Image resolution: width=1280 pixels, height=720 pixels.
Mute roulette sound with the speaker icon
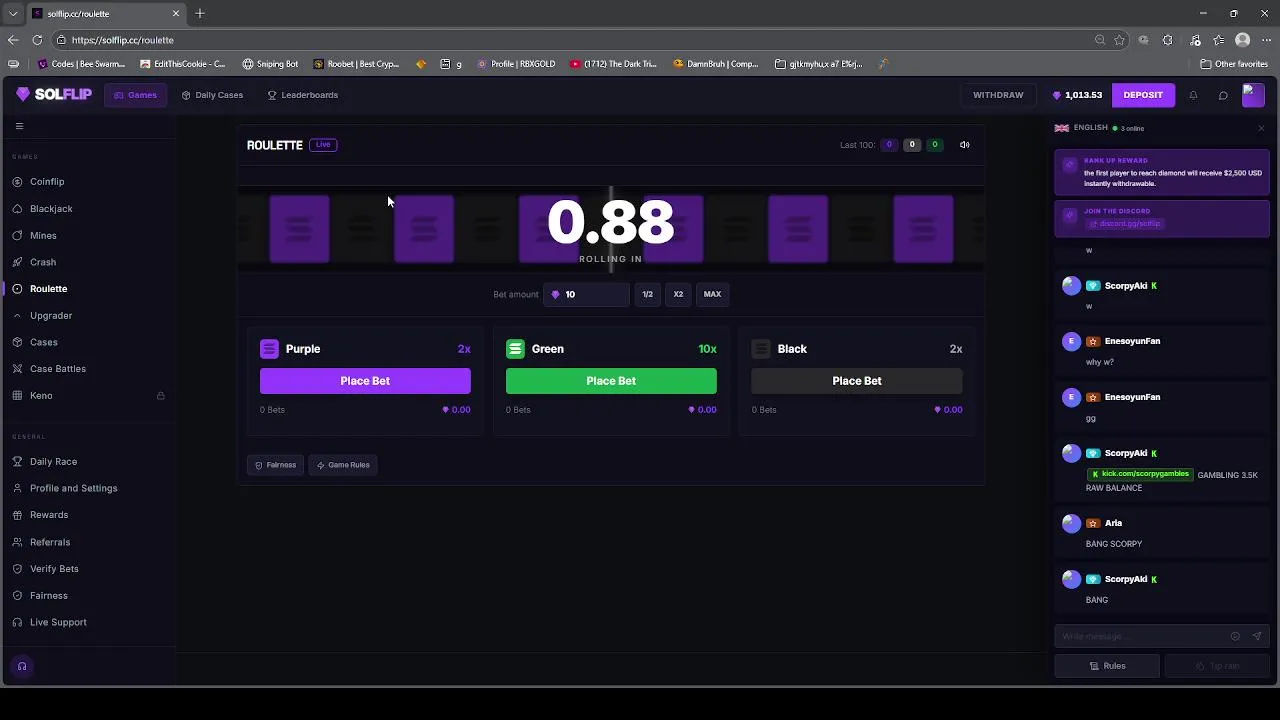click(x=965, y=145)
